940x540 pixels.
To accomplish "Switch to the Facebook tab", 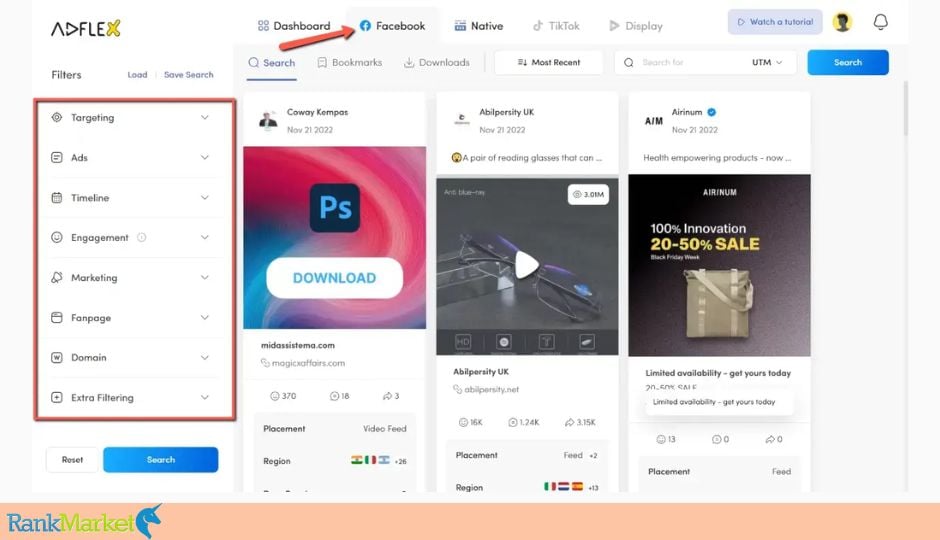I will [x=393, y=26].
